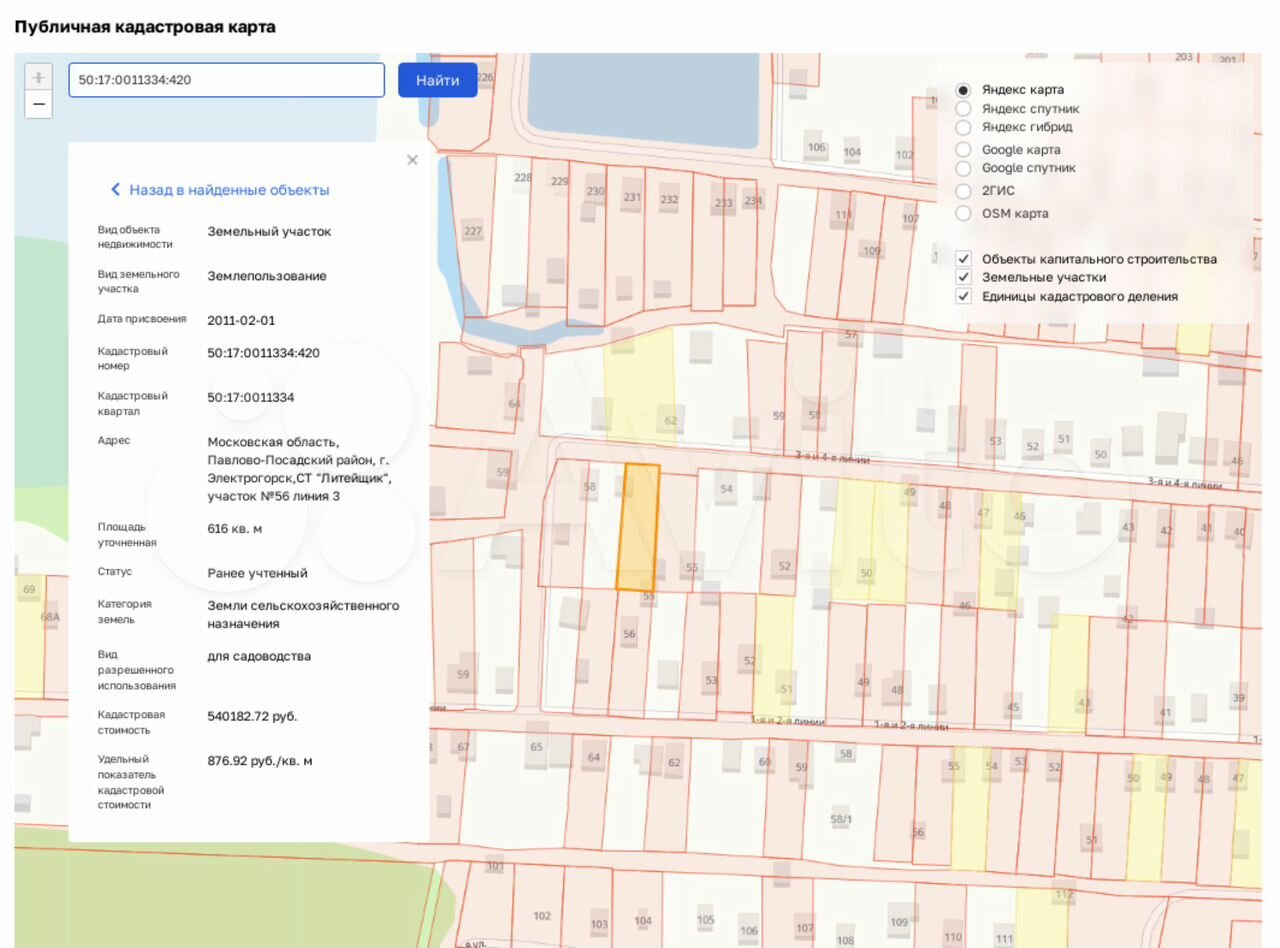
Task: Go back to найденные объекты list
Action: (228, 190)
